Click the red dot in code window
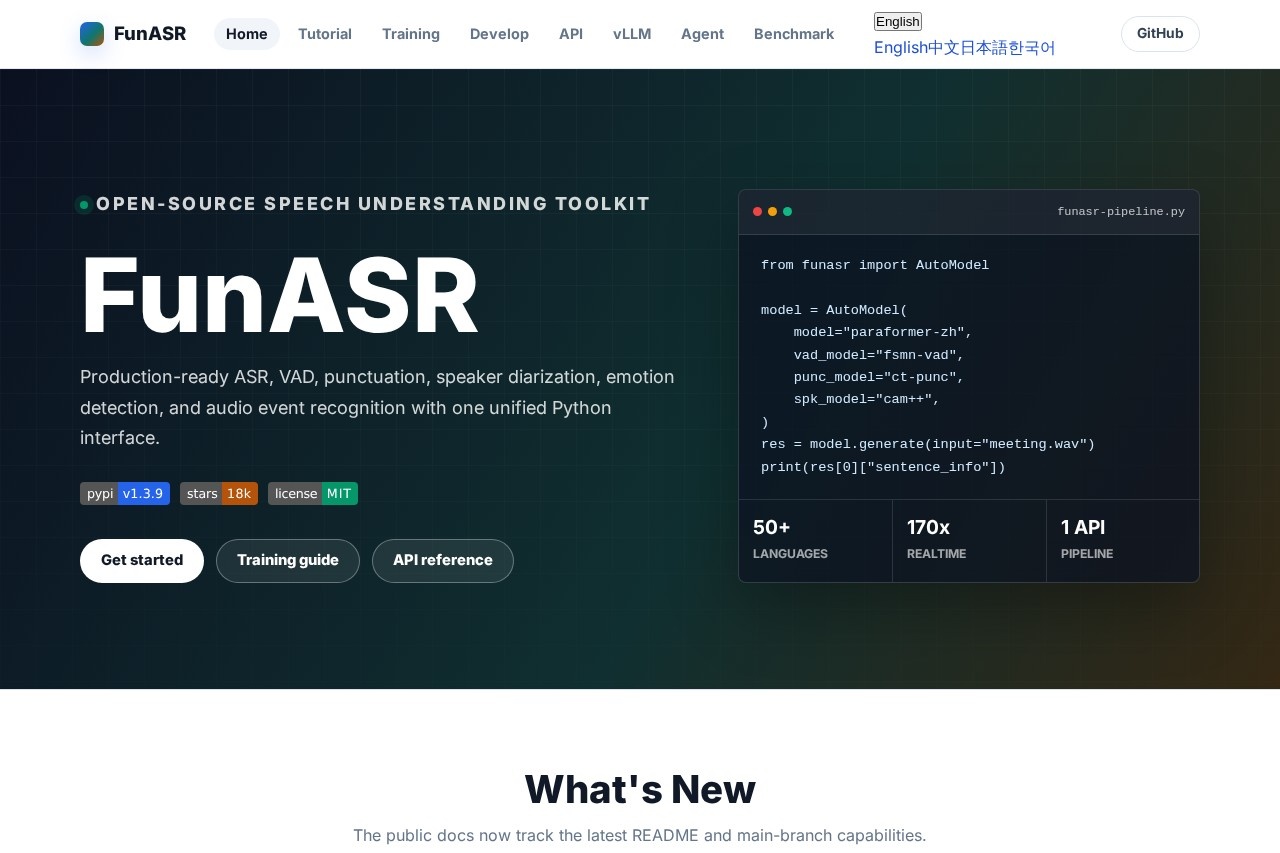This screenshot has width=1280, height=853. point(758,212)
